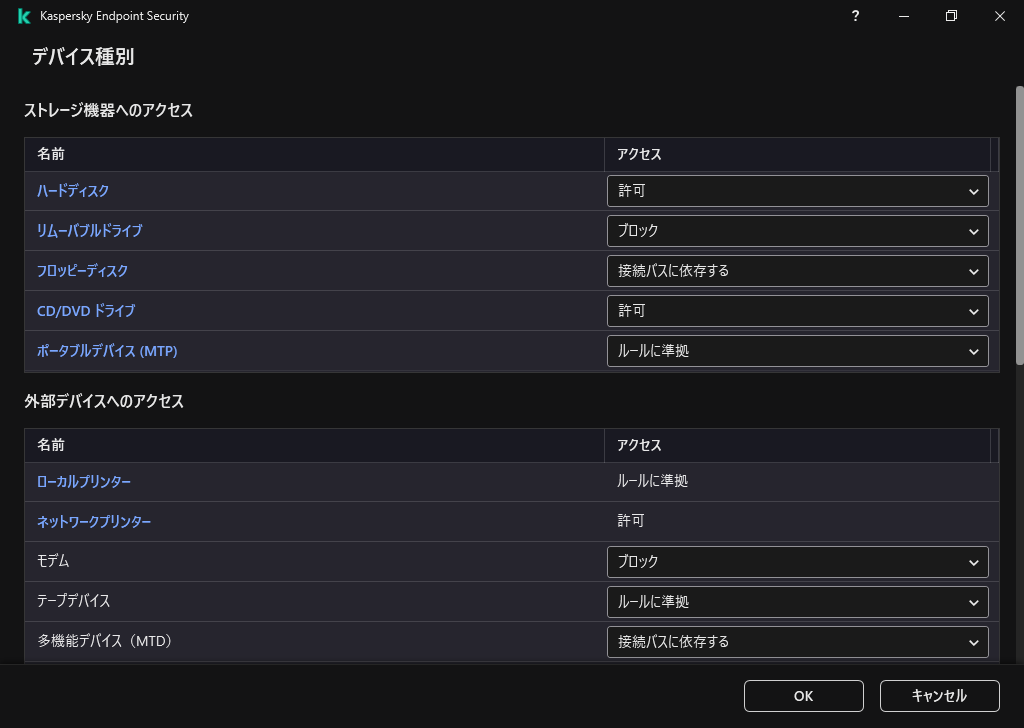Open the ローカルプリンター rules link

pos(83,481)
